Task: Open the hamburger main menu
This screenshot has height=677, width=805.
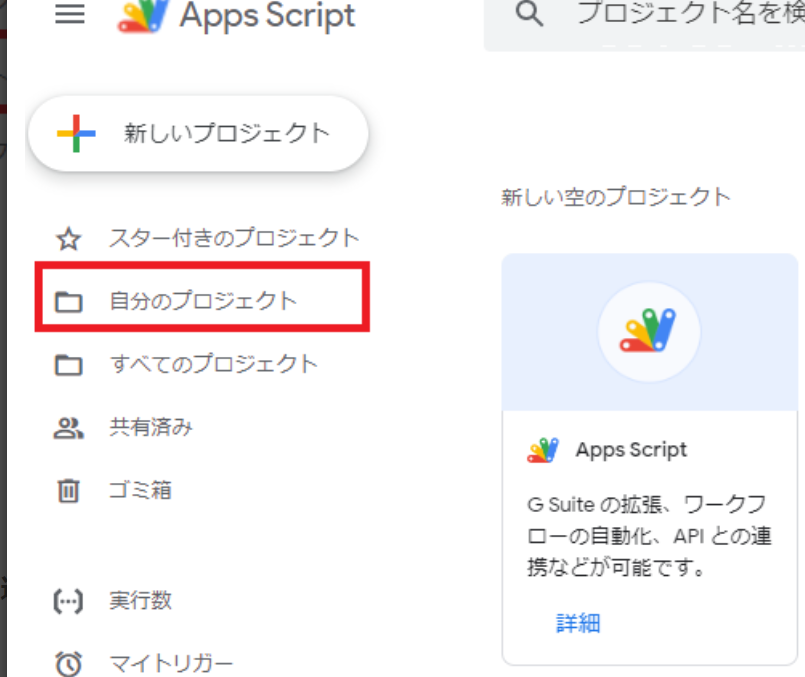Action: pos(70,14)
